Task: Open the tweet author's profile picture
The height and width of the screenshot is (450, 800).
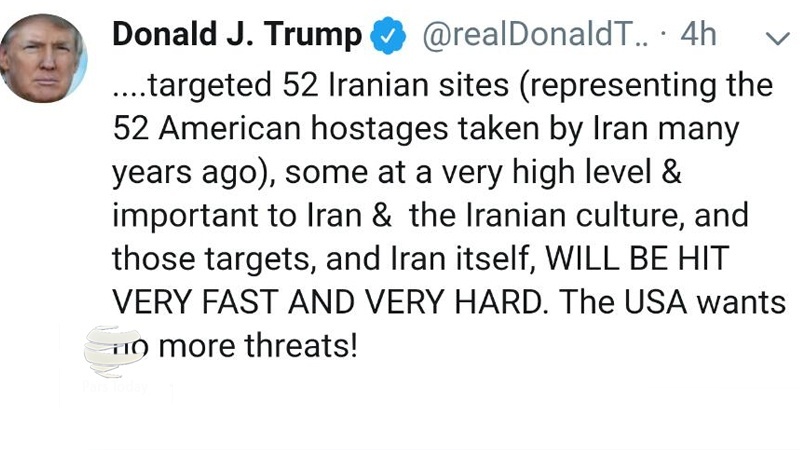Action: click(49, 57)
